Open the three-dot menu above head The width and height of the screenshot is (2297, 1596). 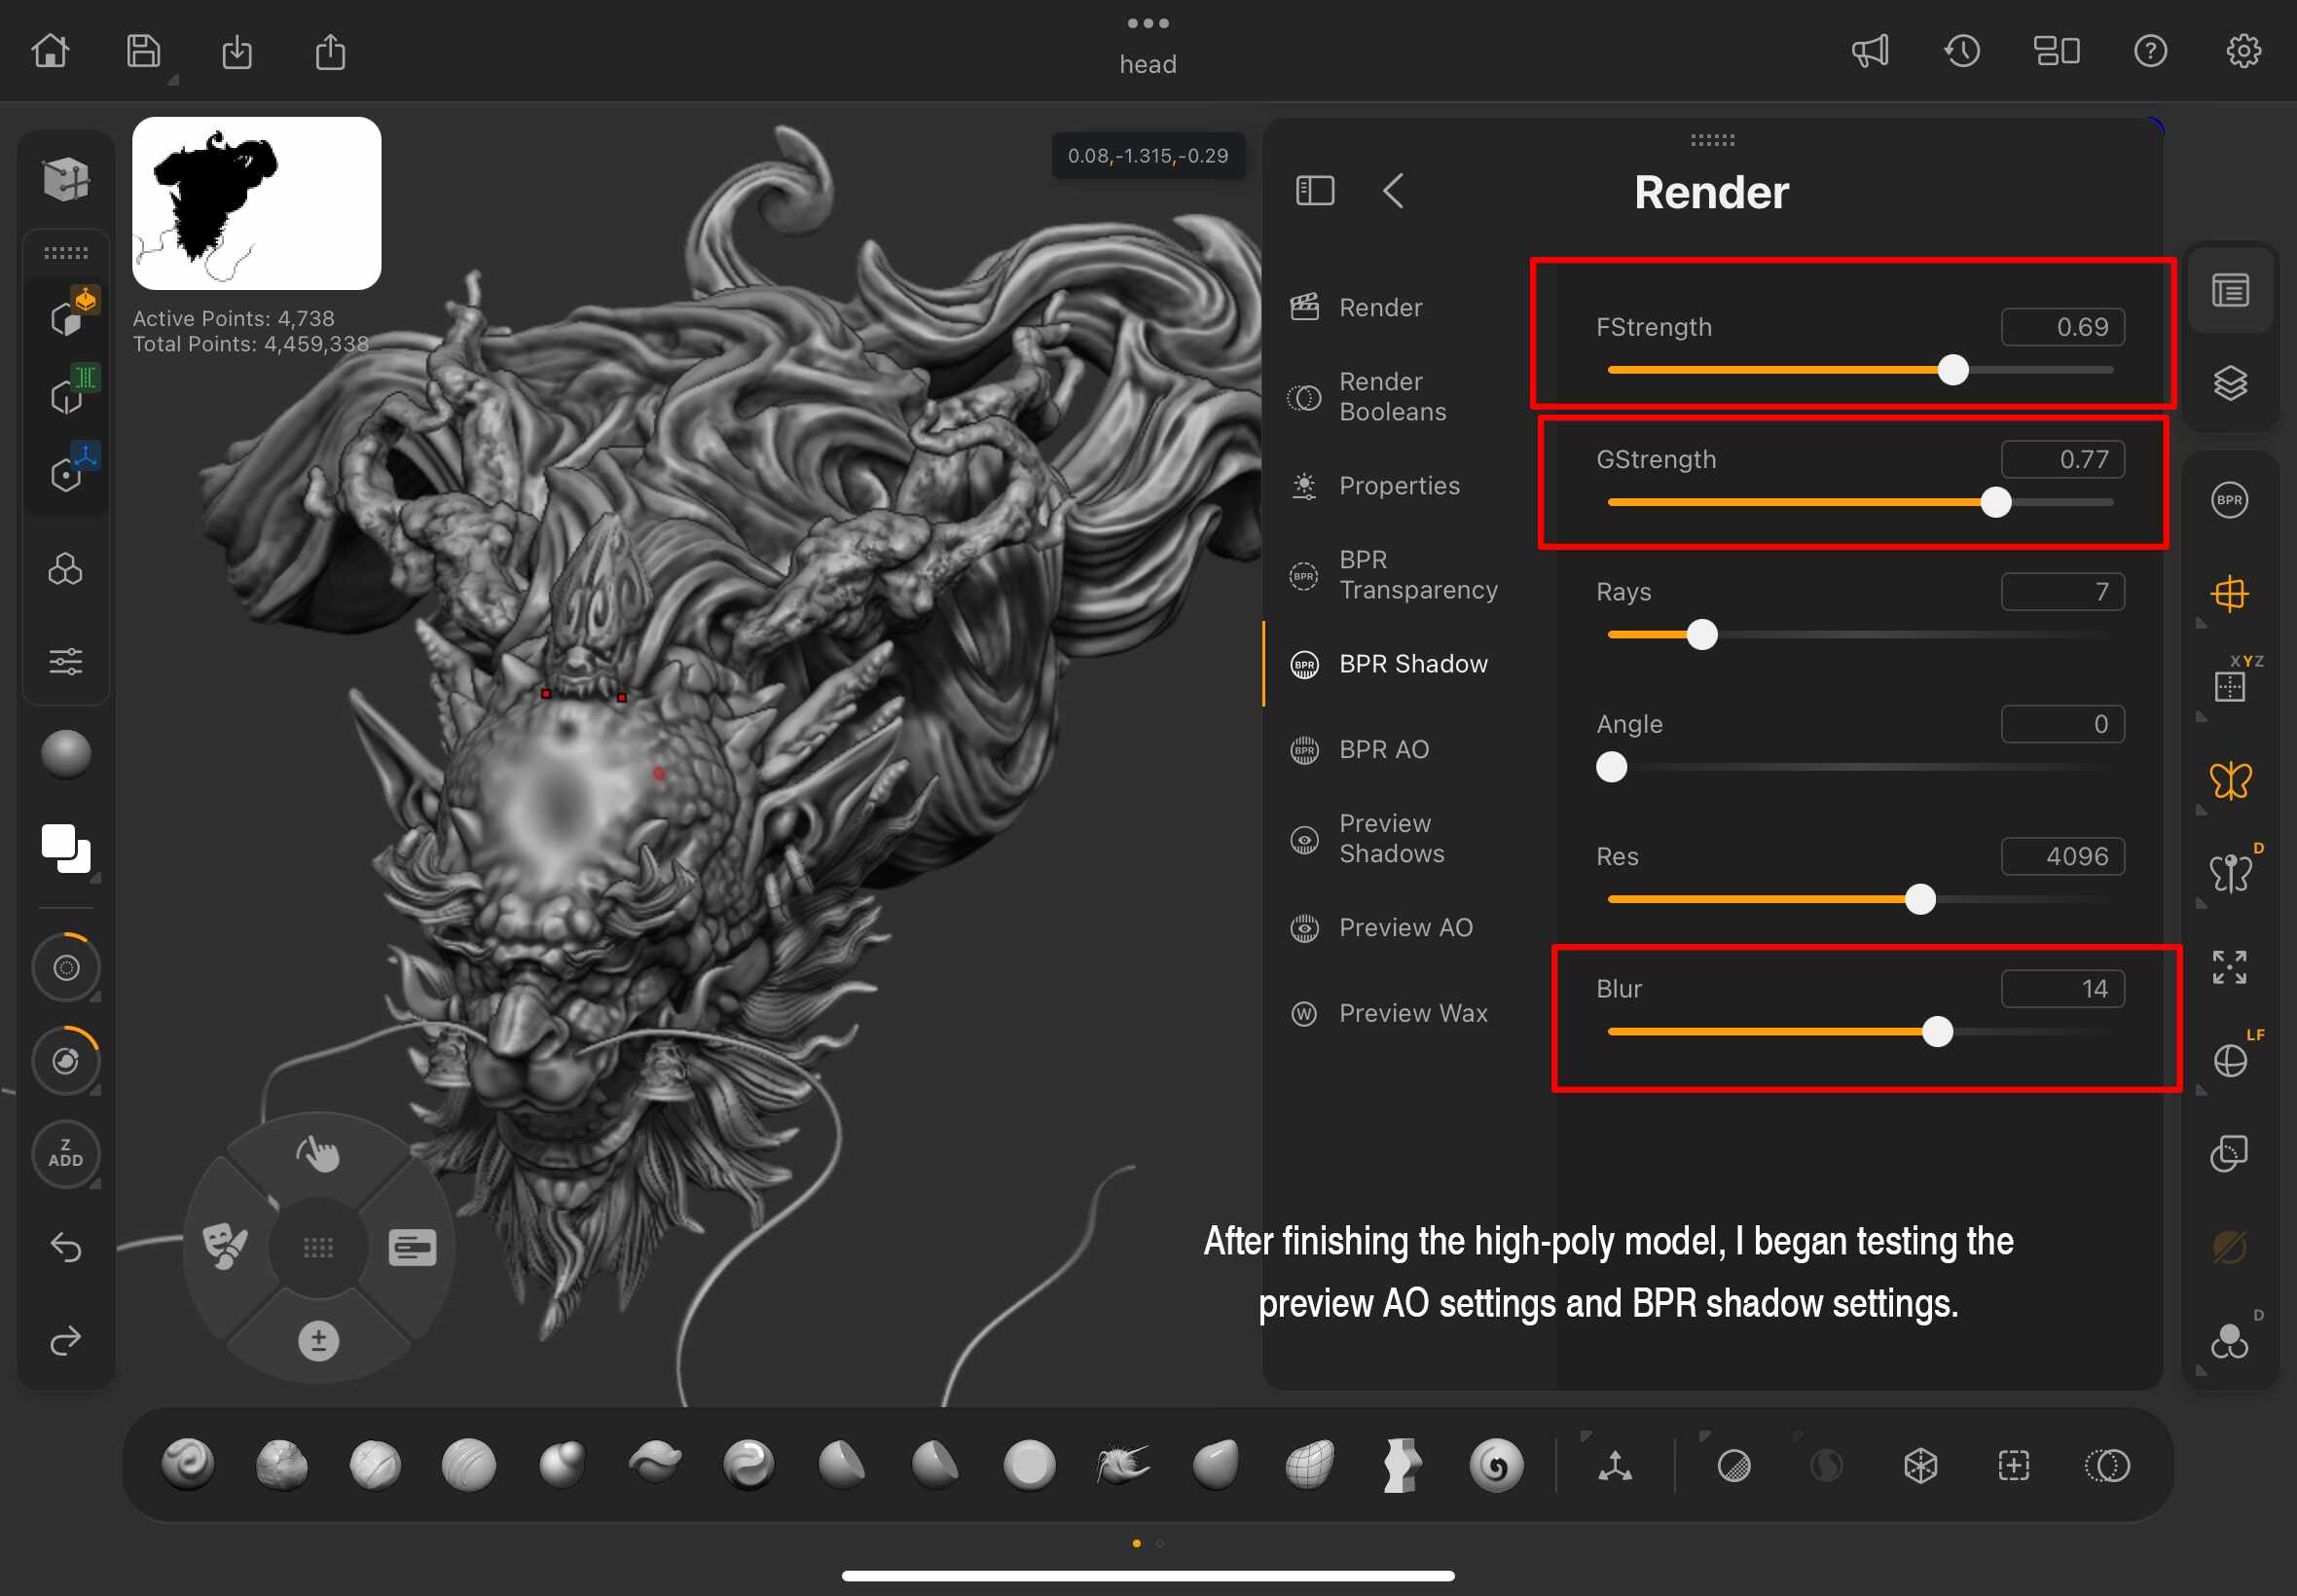pos(1148,23)
